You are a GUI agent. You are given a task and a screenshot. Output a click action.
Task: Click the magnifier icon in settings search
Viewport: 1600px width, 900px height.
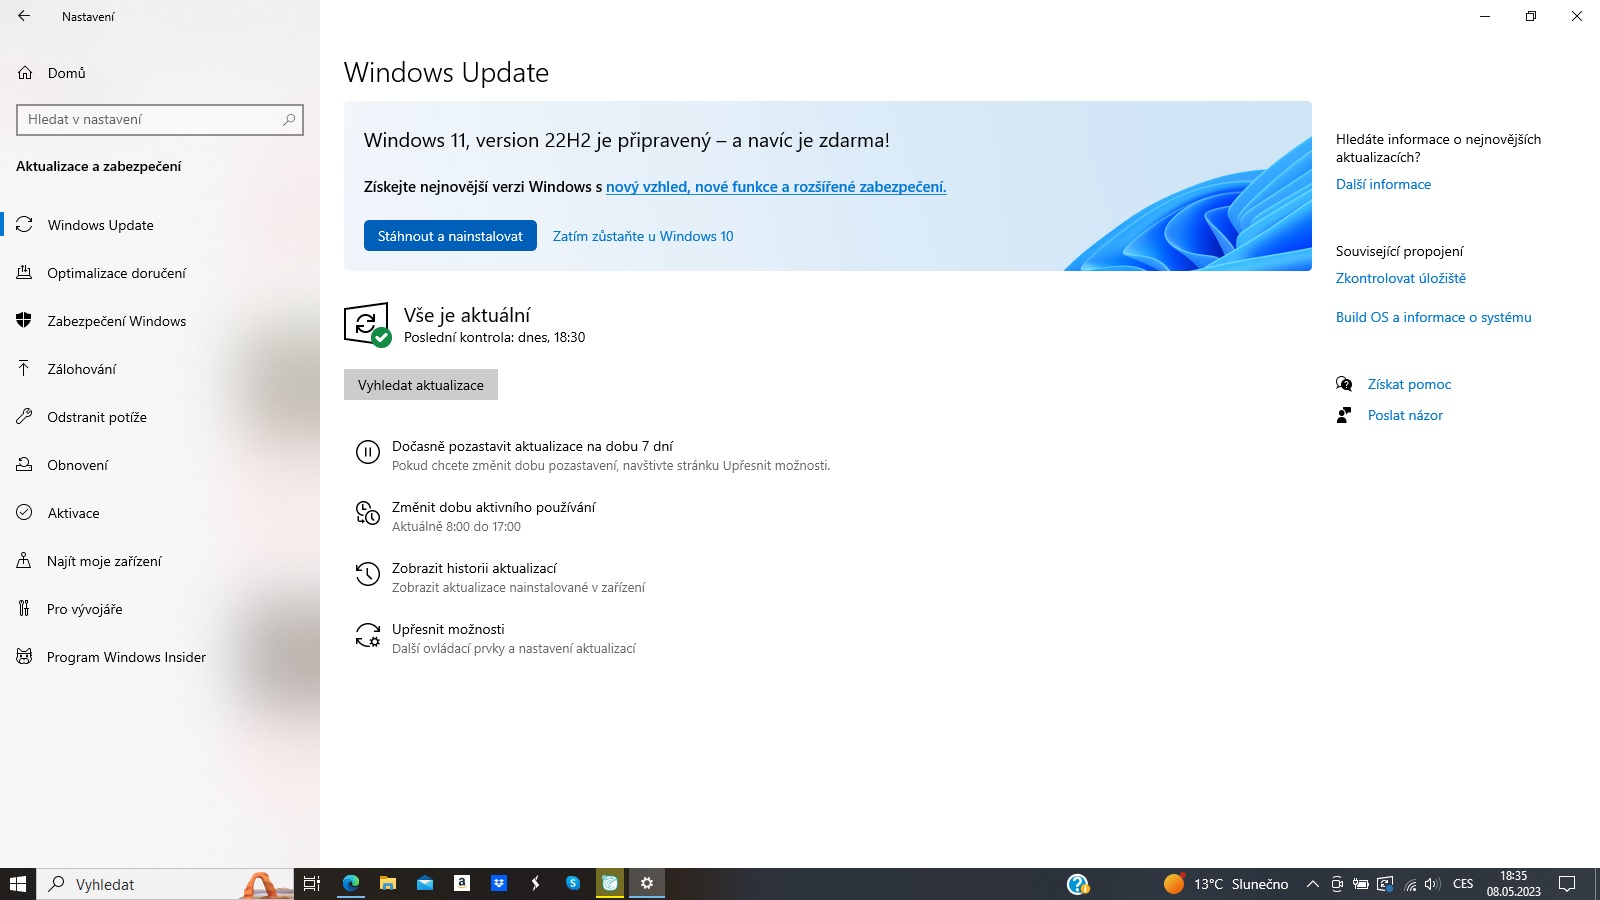(x=289, y=120)
